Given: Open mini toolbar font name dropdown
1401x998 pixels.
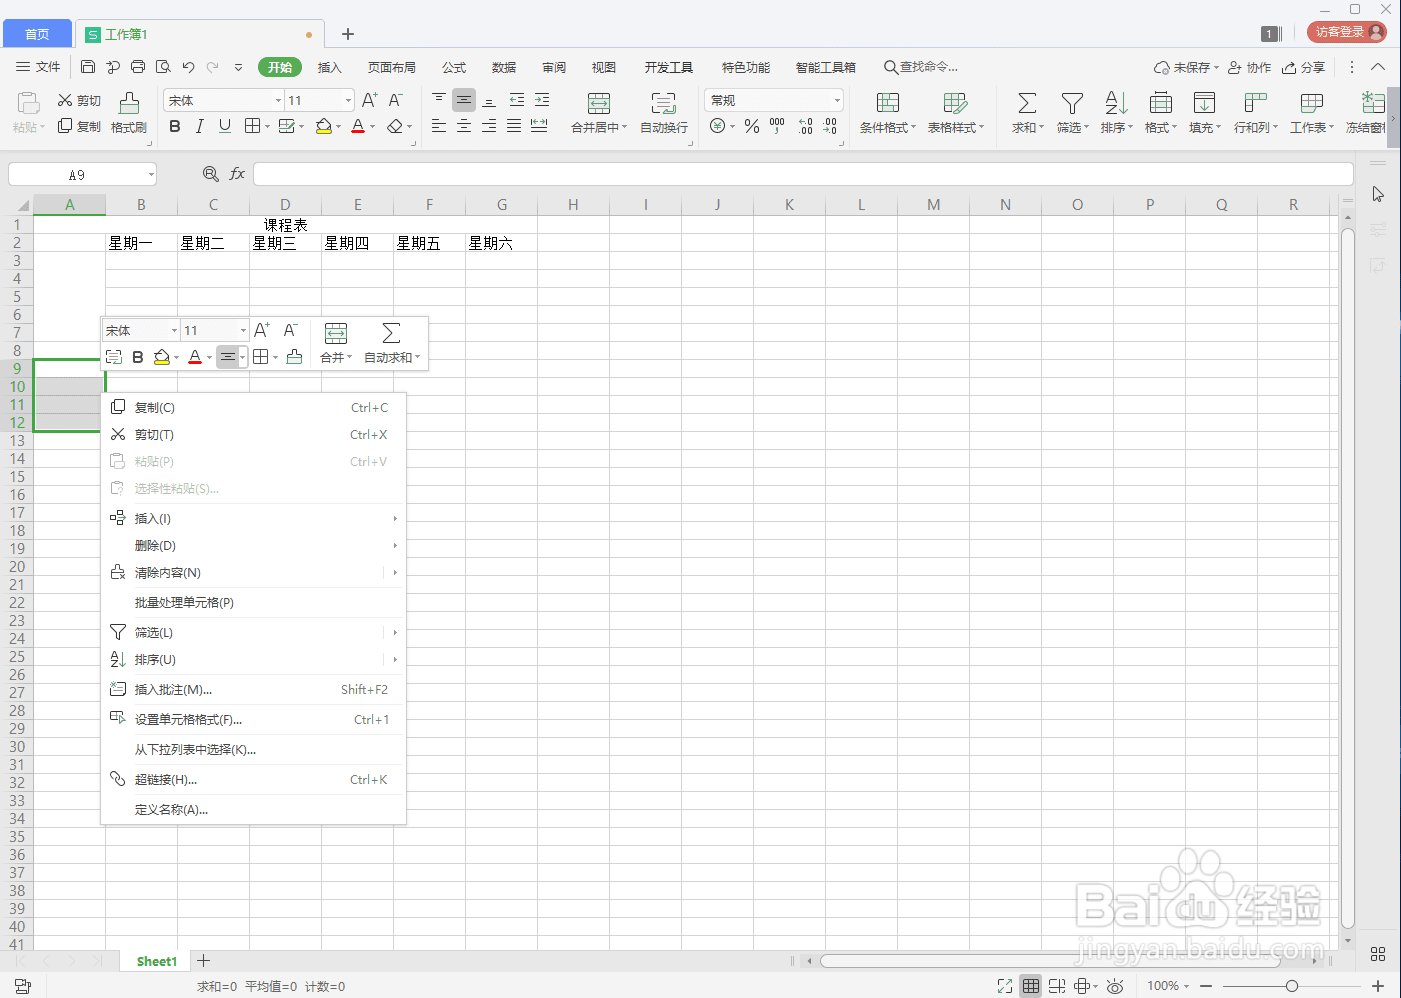Looking at the screenshot, I should click(x=174, y=331).
